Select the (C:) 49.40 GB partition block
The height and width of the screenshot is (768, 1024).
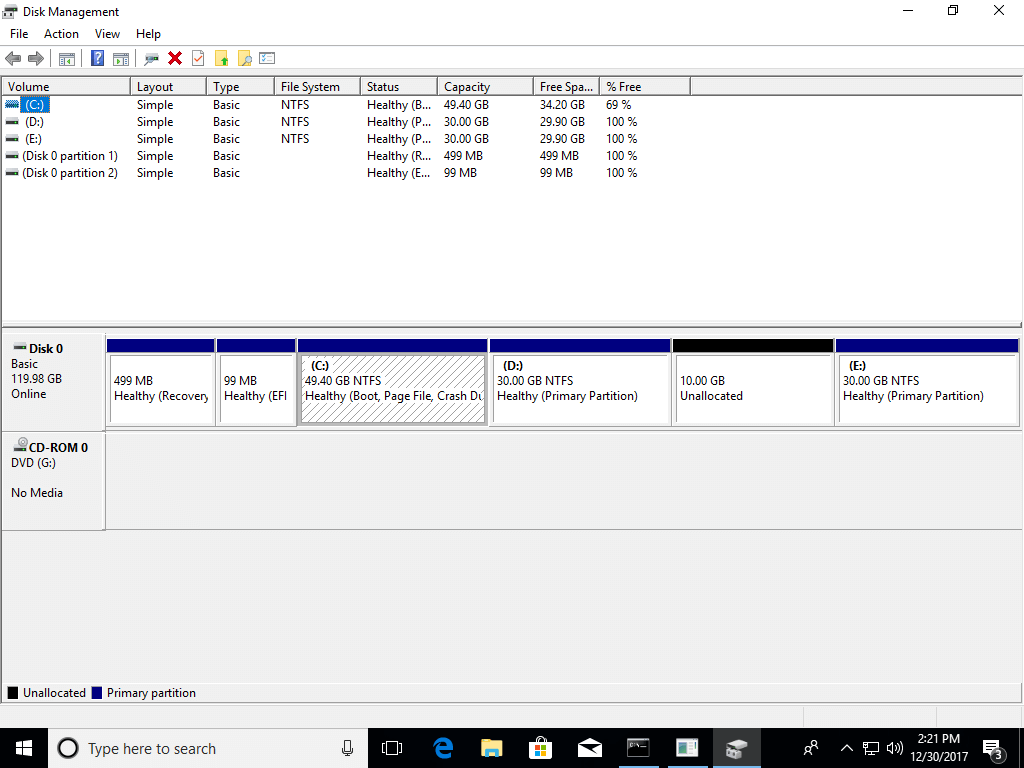392,383
